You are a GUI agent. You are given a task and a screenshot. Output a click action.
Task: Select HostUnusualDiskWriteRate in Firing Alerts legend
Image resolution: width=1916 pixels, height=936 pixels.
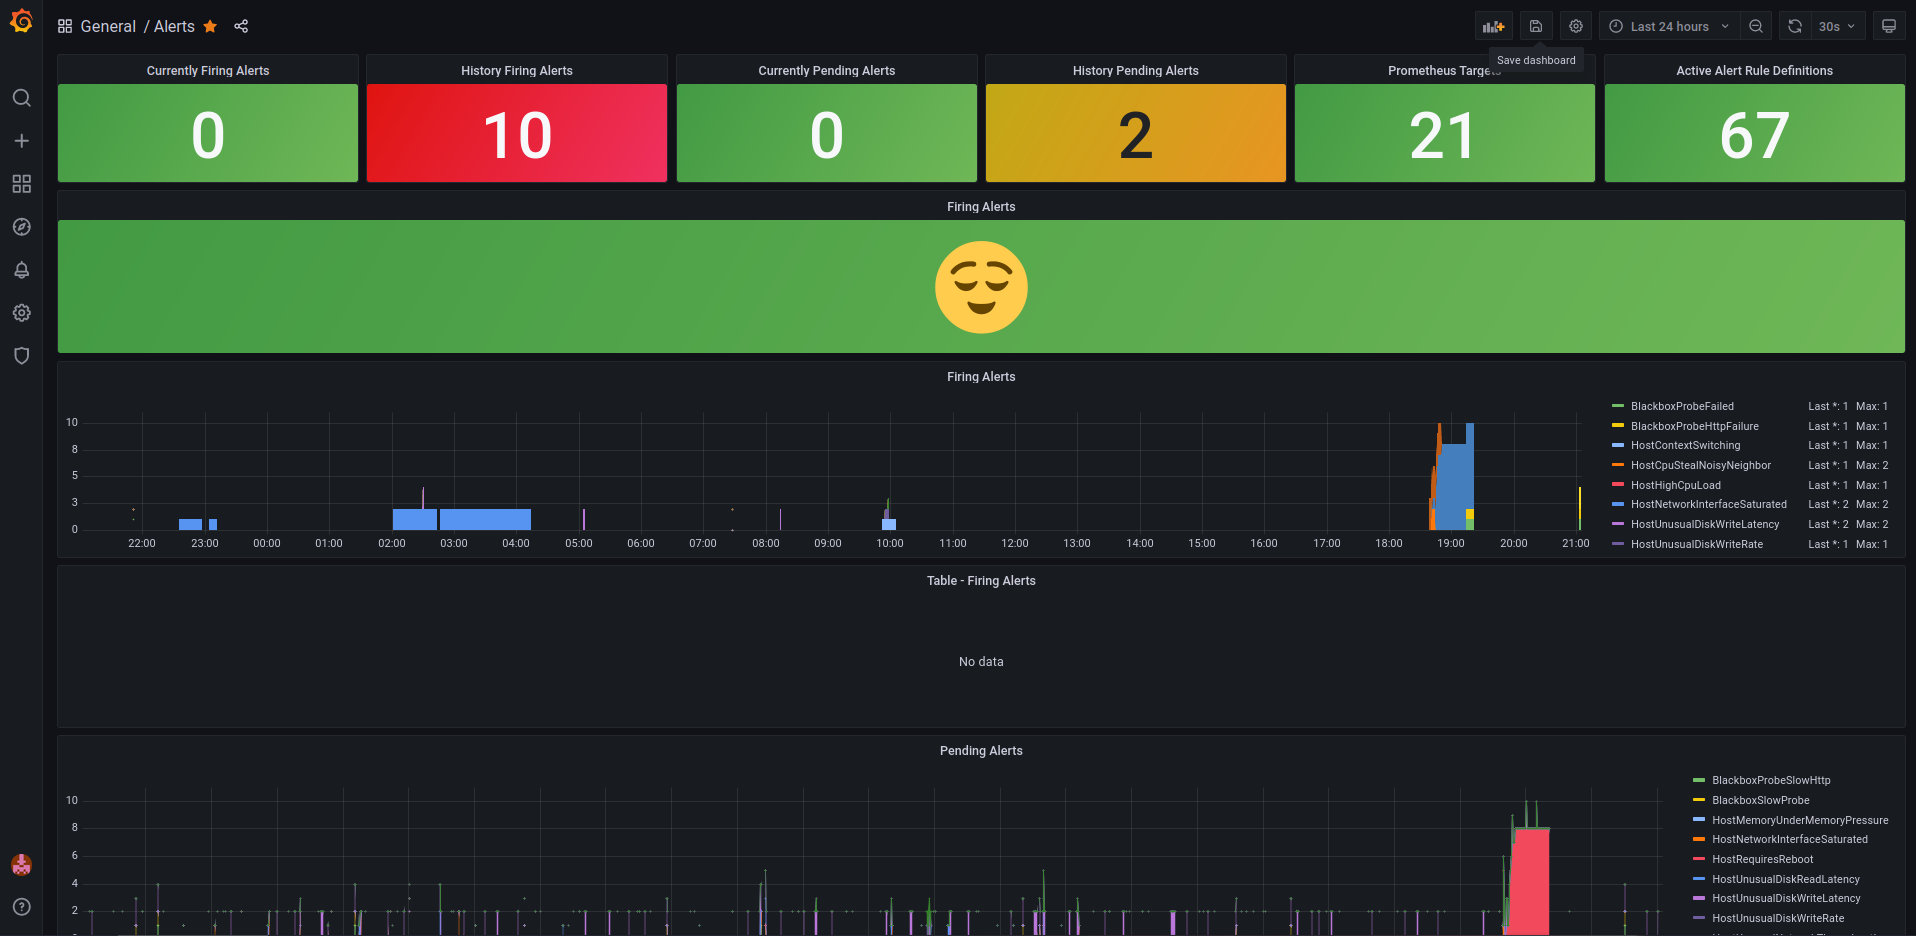click(1697, 545)
